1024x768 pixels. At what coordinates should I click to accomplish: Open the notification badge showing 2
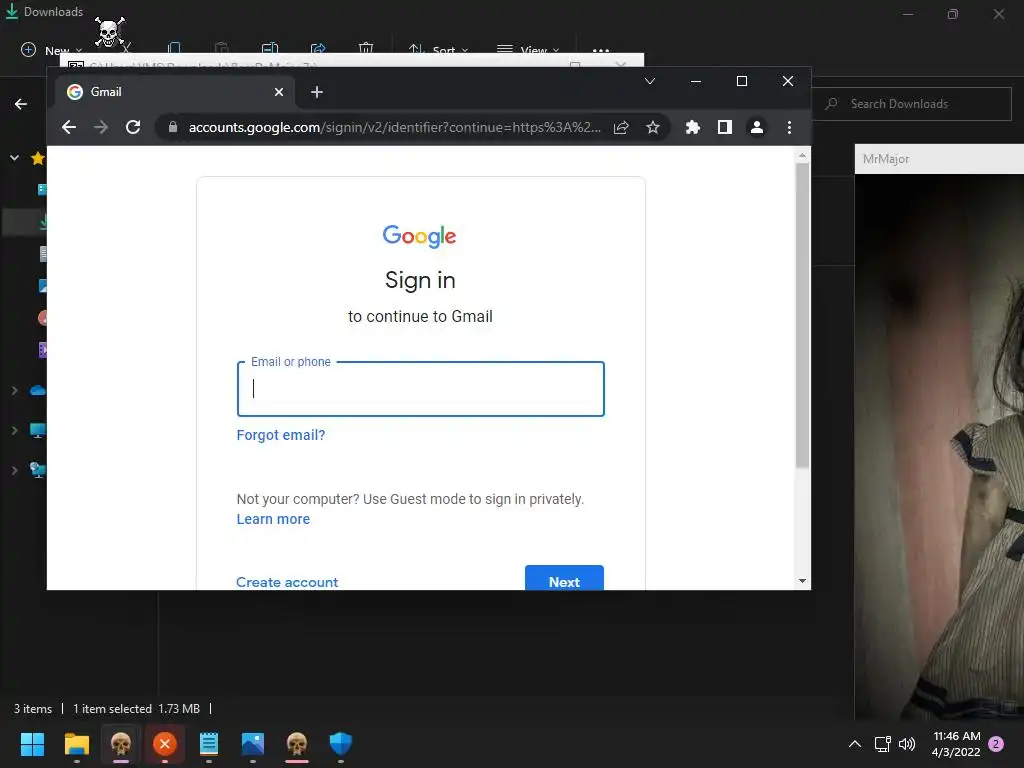tap(997, 744)
